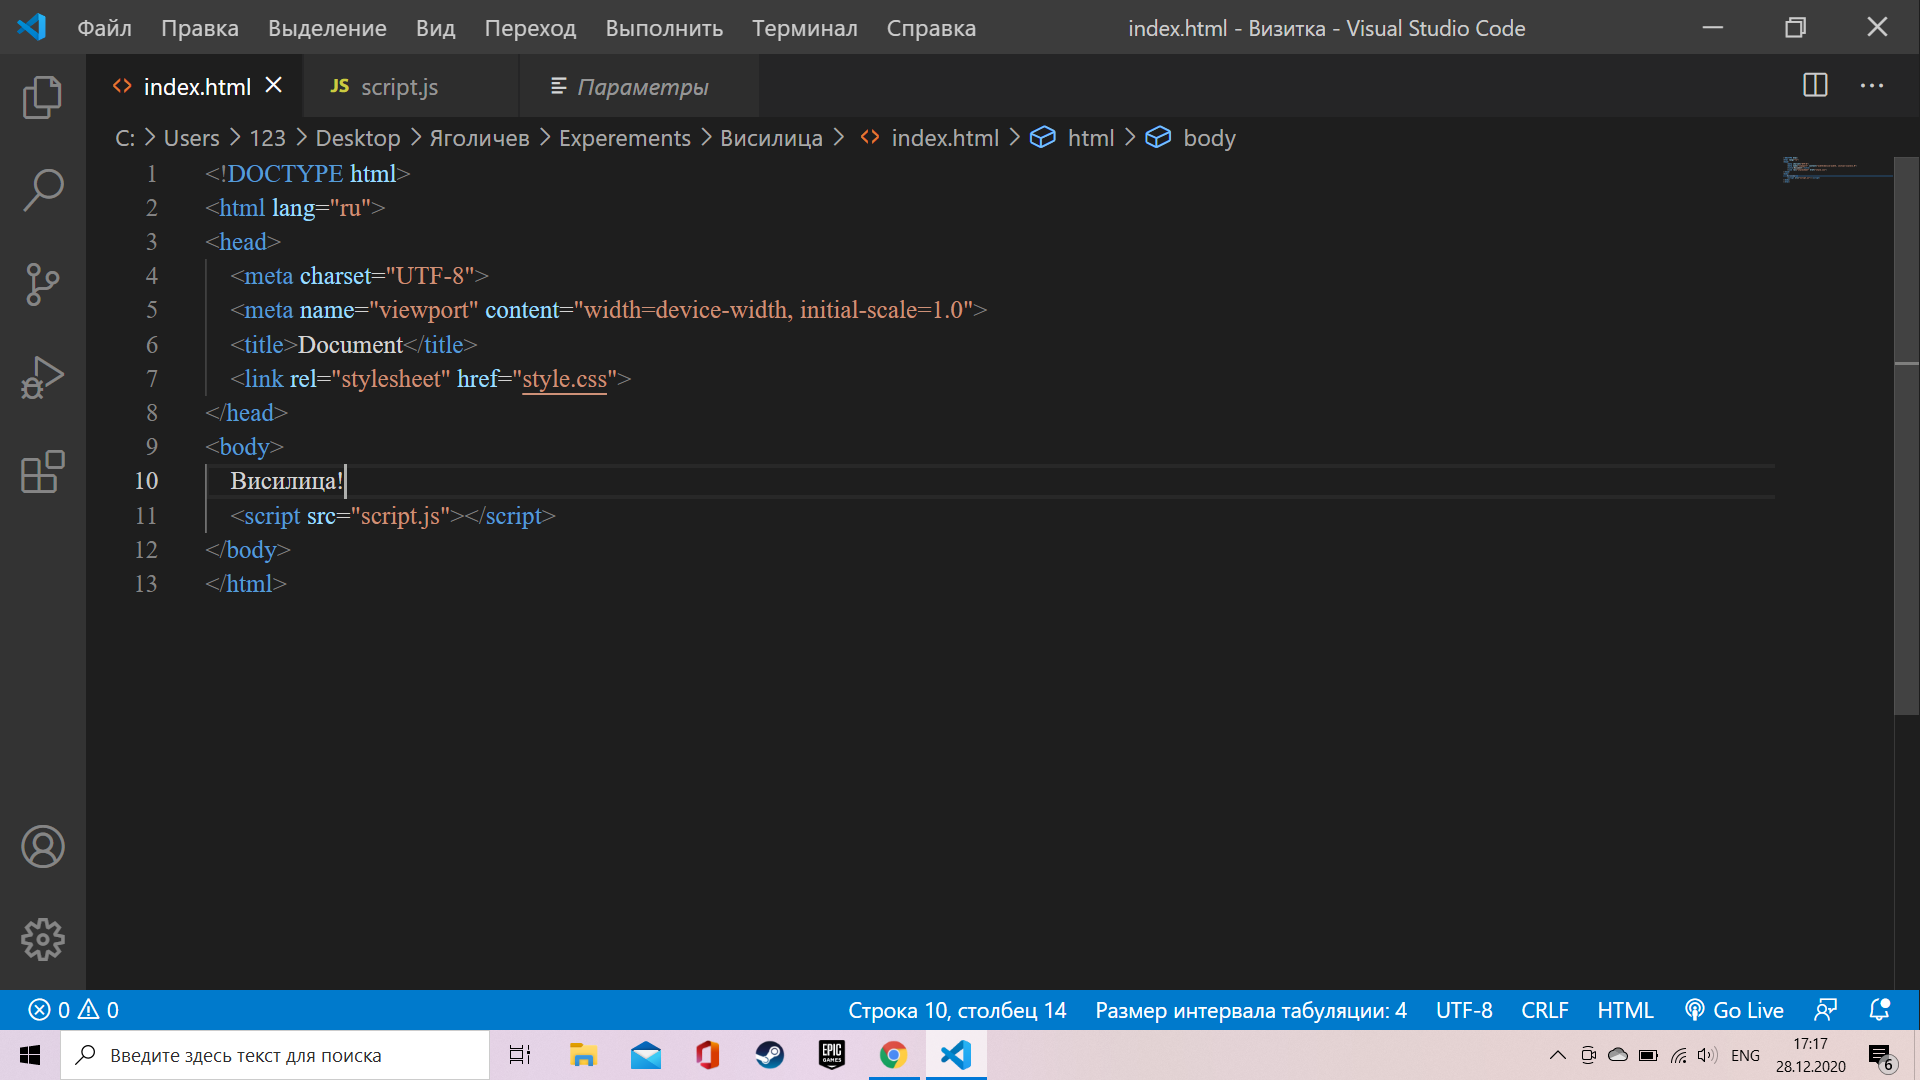This screenshot has height=1080, width=1920.
Task: Open the Вид menu
Action: 435,28
